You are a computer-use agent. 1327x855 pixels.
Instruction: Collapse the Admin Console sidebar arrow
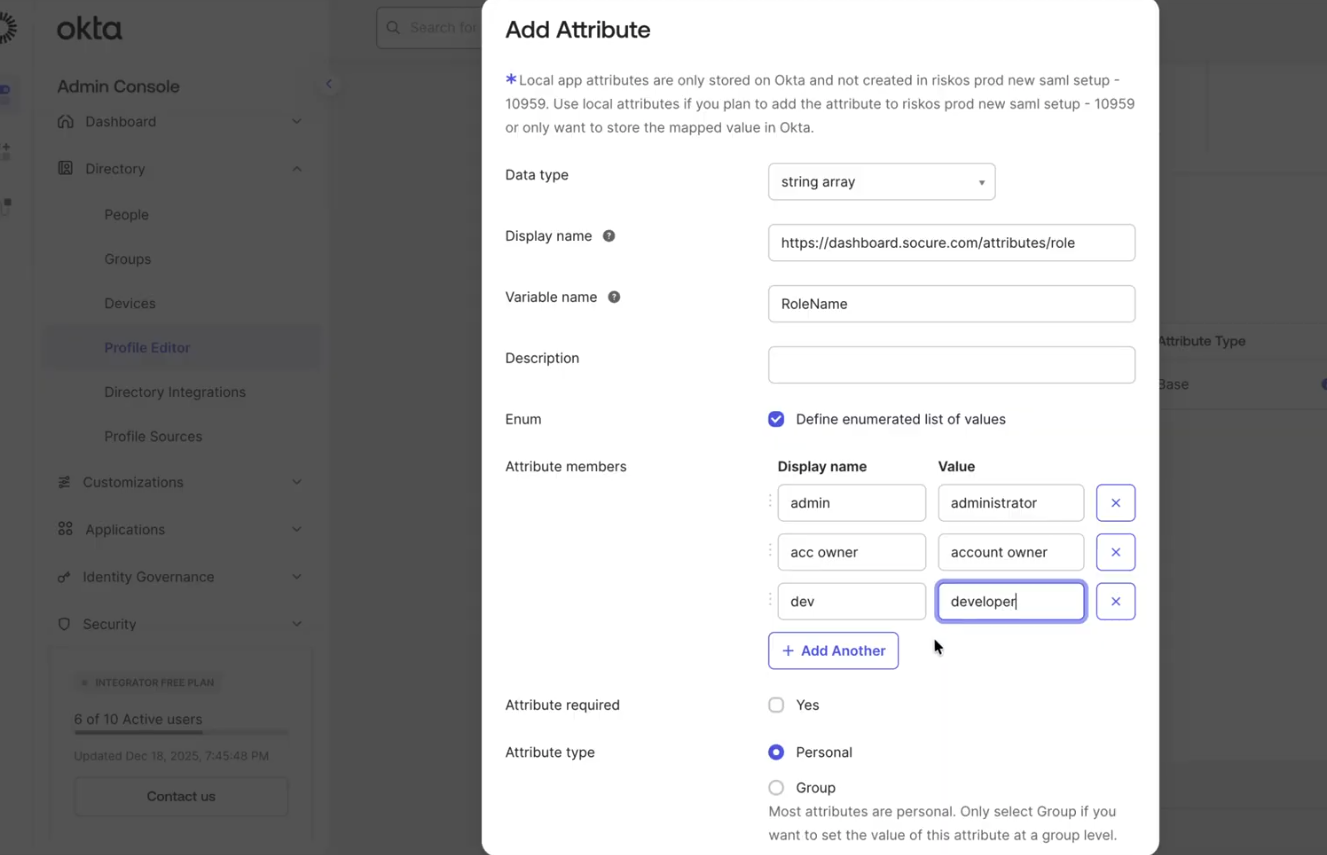328,84
